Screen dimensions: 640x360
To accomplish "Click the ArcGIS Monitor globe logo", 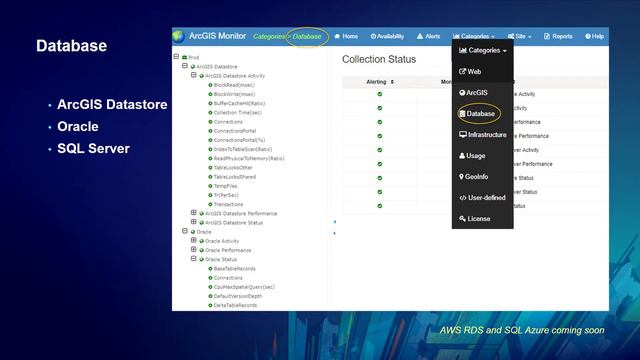I will [x=178, y=36].
